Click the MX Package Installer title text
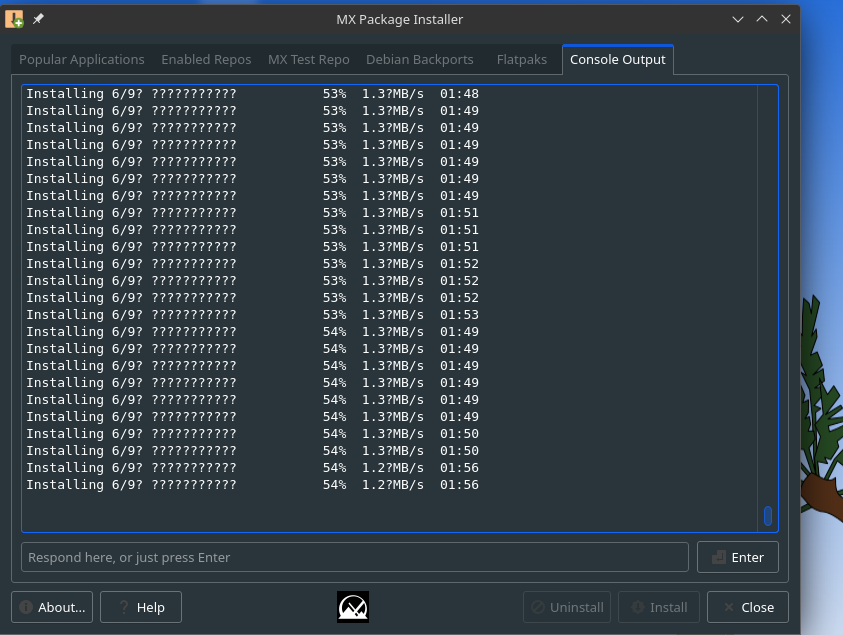 [x=399, y=19]
